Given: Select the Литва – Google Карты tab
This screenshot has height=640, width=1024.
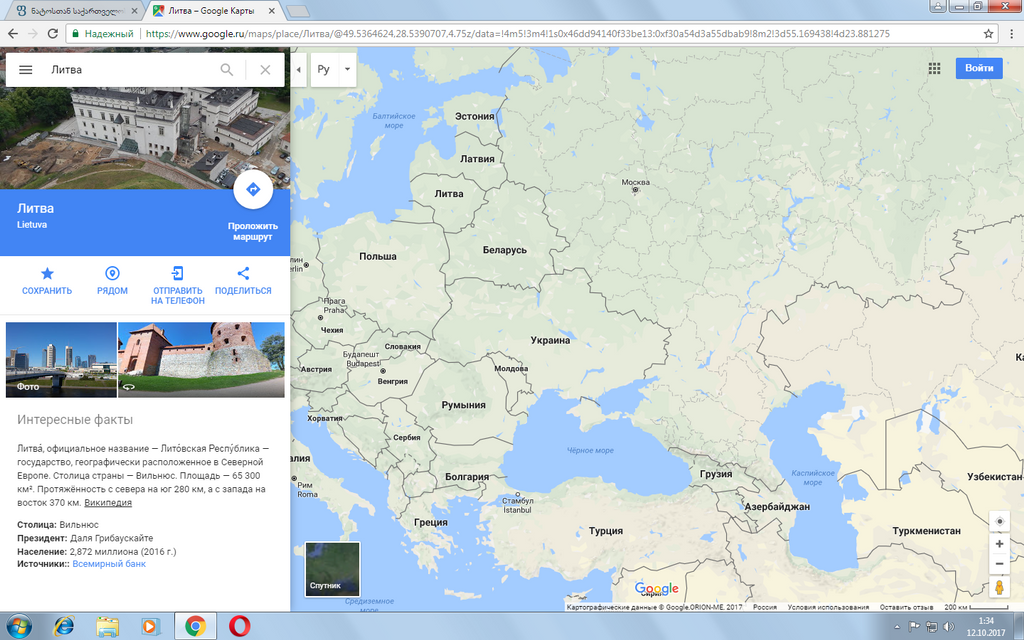Looking at the screenshot, I should coord(210,11).
